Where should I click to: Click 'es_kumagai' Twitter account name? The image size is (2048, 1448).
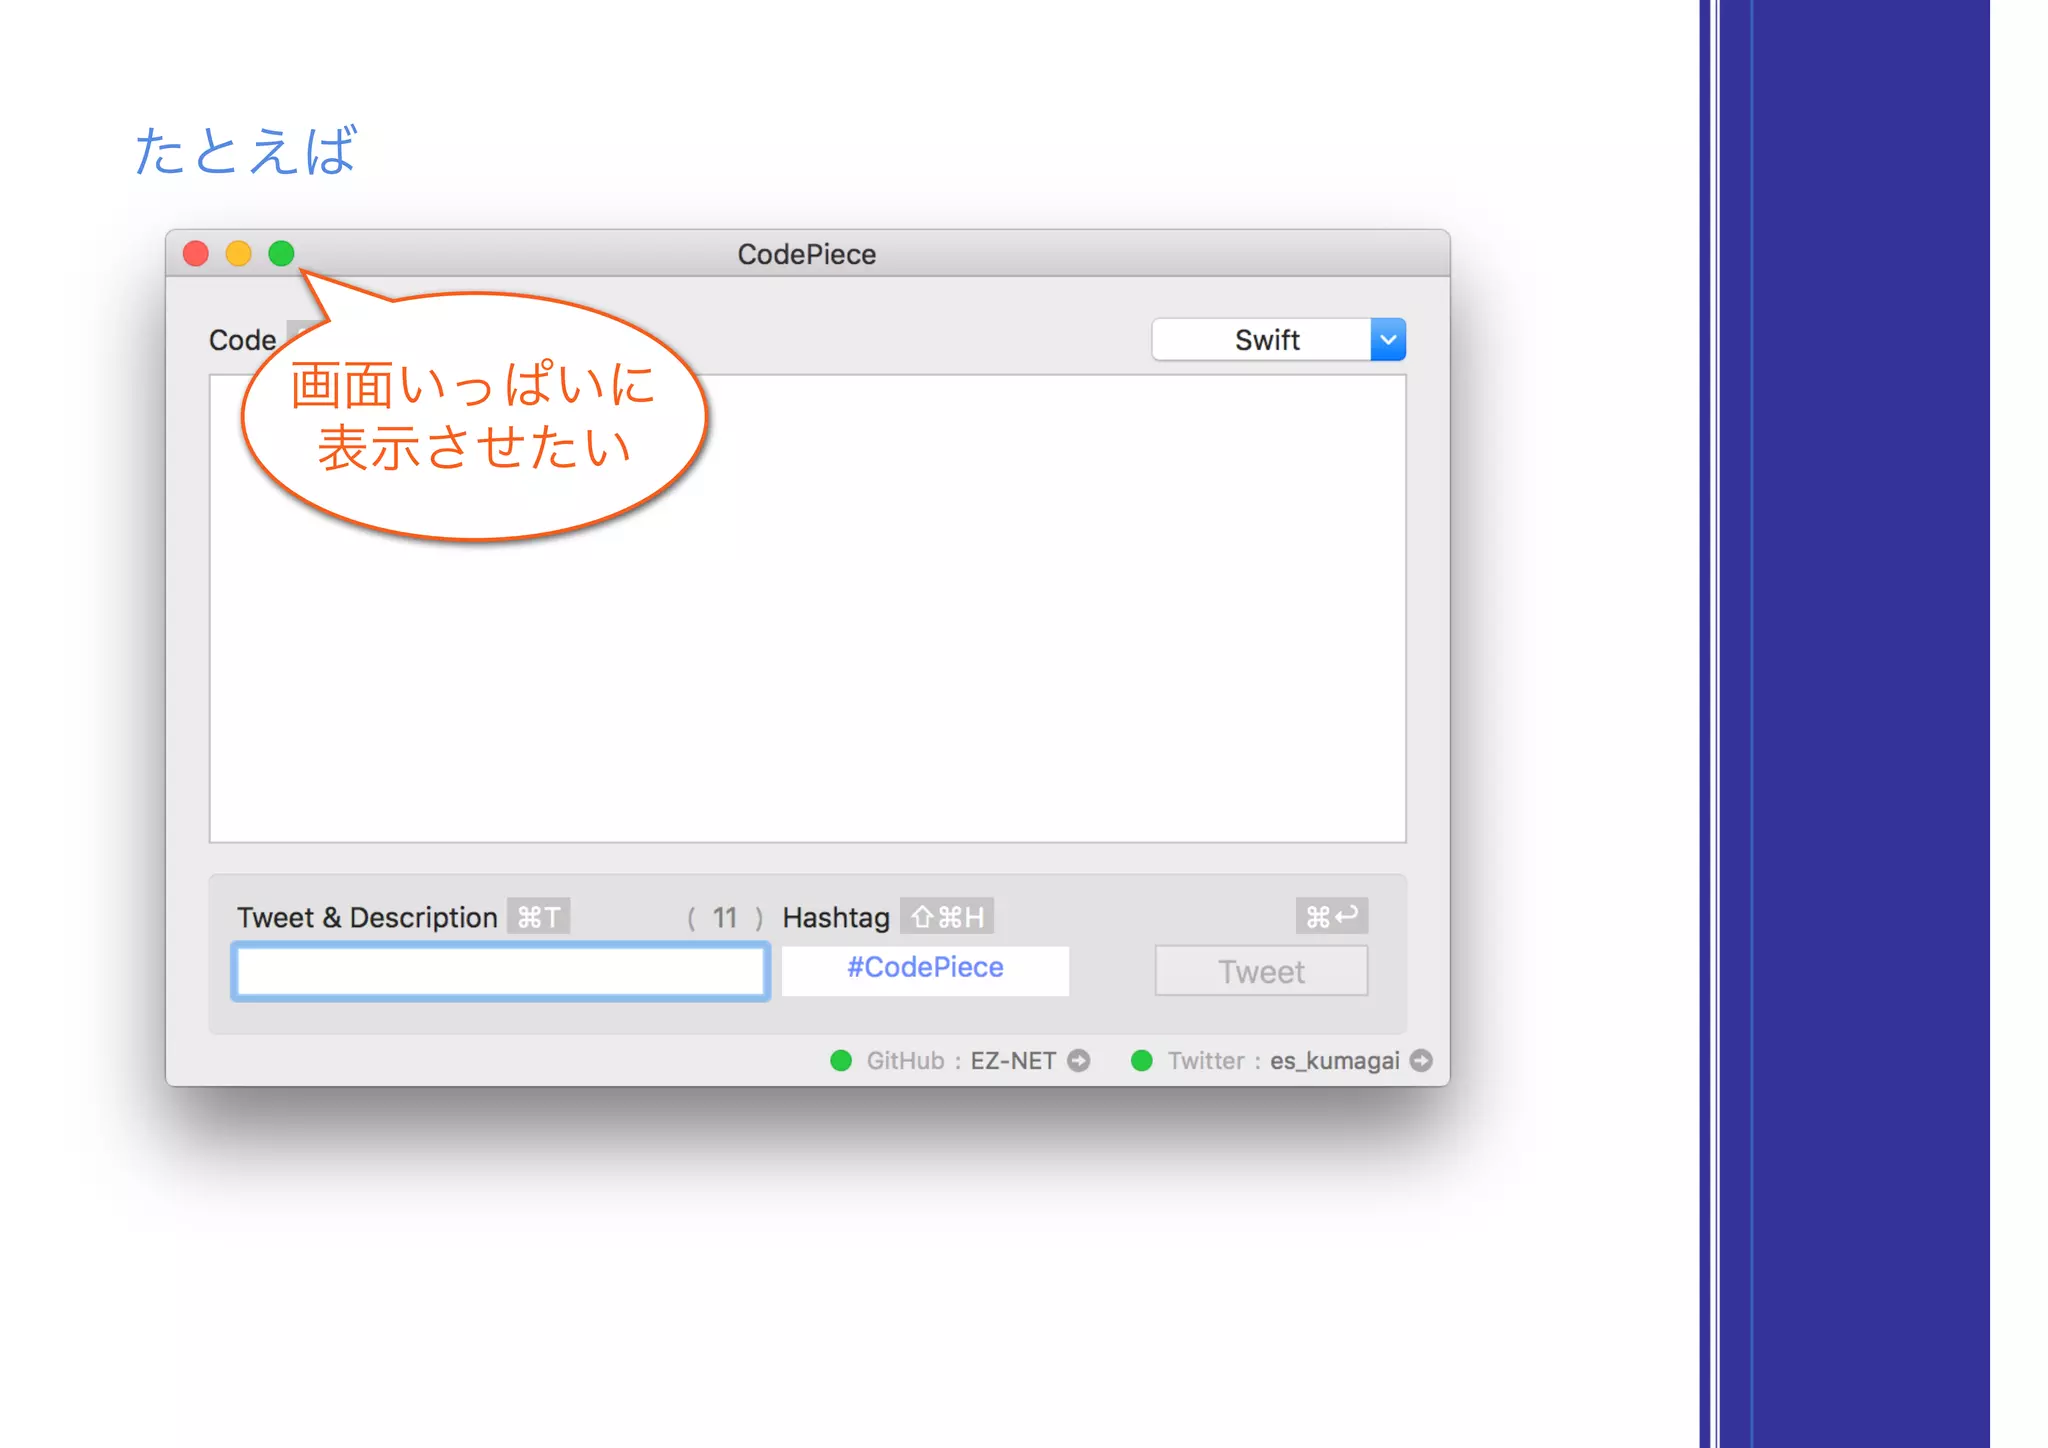(x=1335, y=1061)
